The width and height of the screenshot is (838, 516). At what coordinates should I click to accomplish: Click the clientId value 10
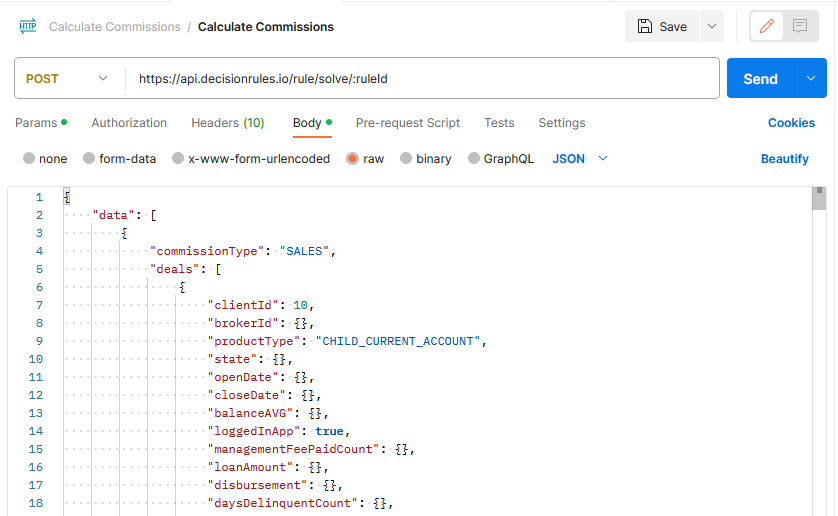point(300,305)
